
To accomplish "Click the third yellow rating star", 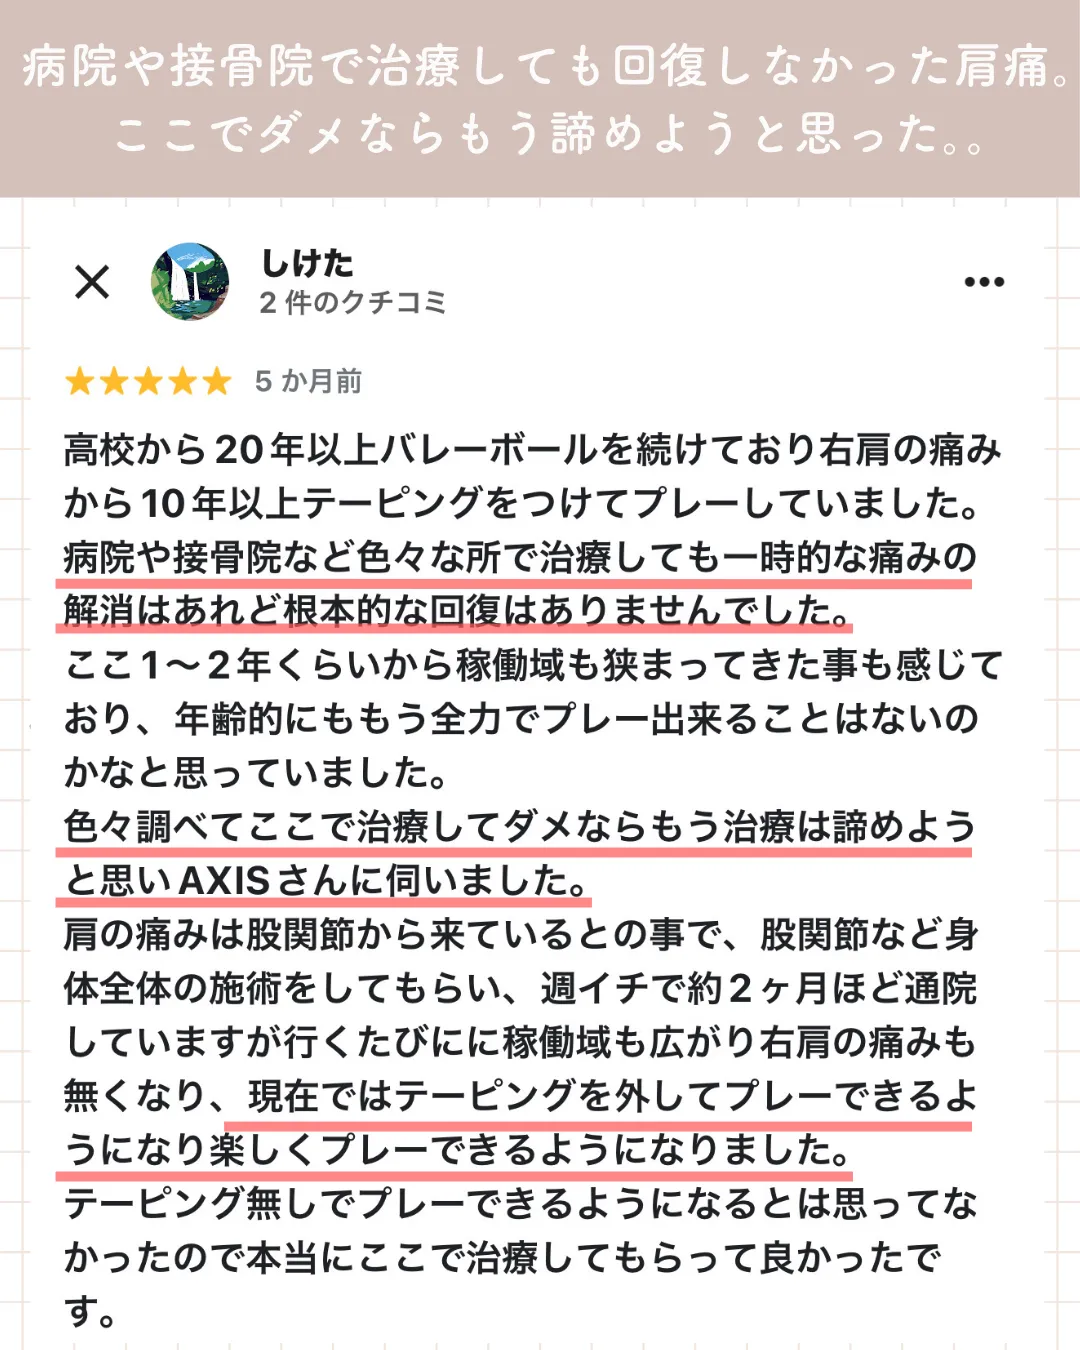I will tap(148, 381).
